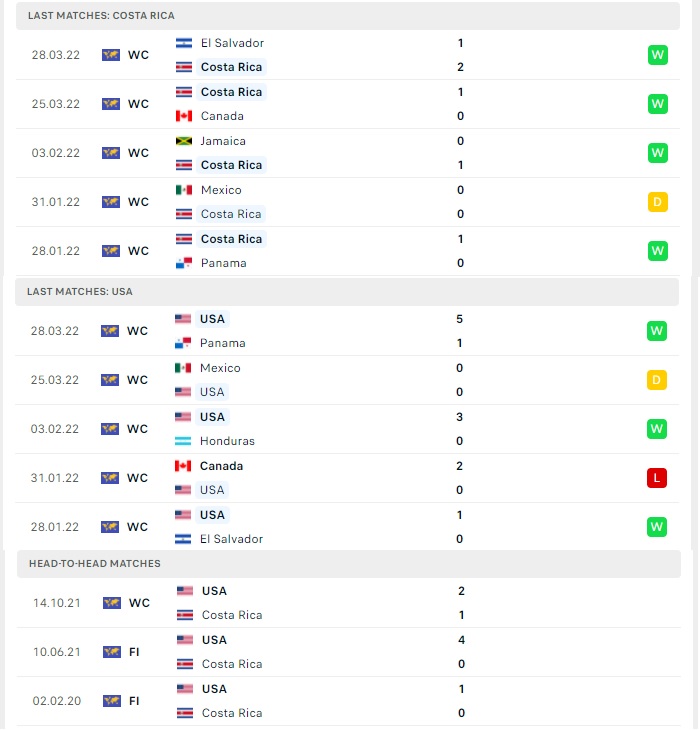Image resolution: width=700 pixels, height=730 pixels.
Task: Open the 14.10.21 USA vs Costa Rica match row
Action: pos(349,603)
